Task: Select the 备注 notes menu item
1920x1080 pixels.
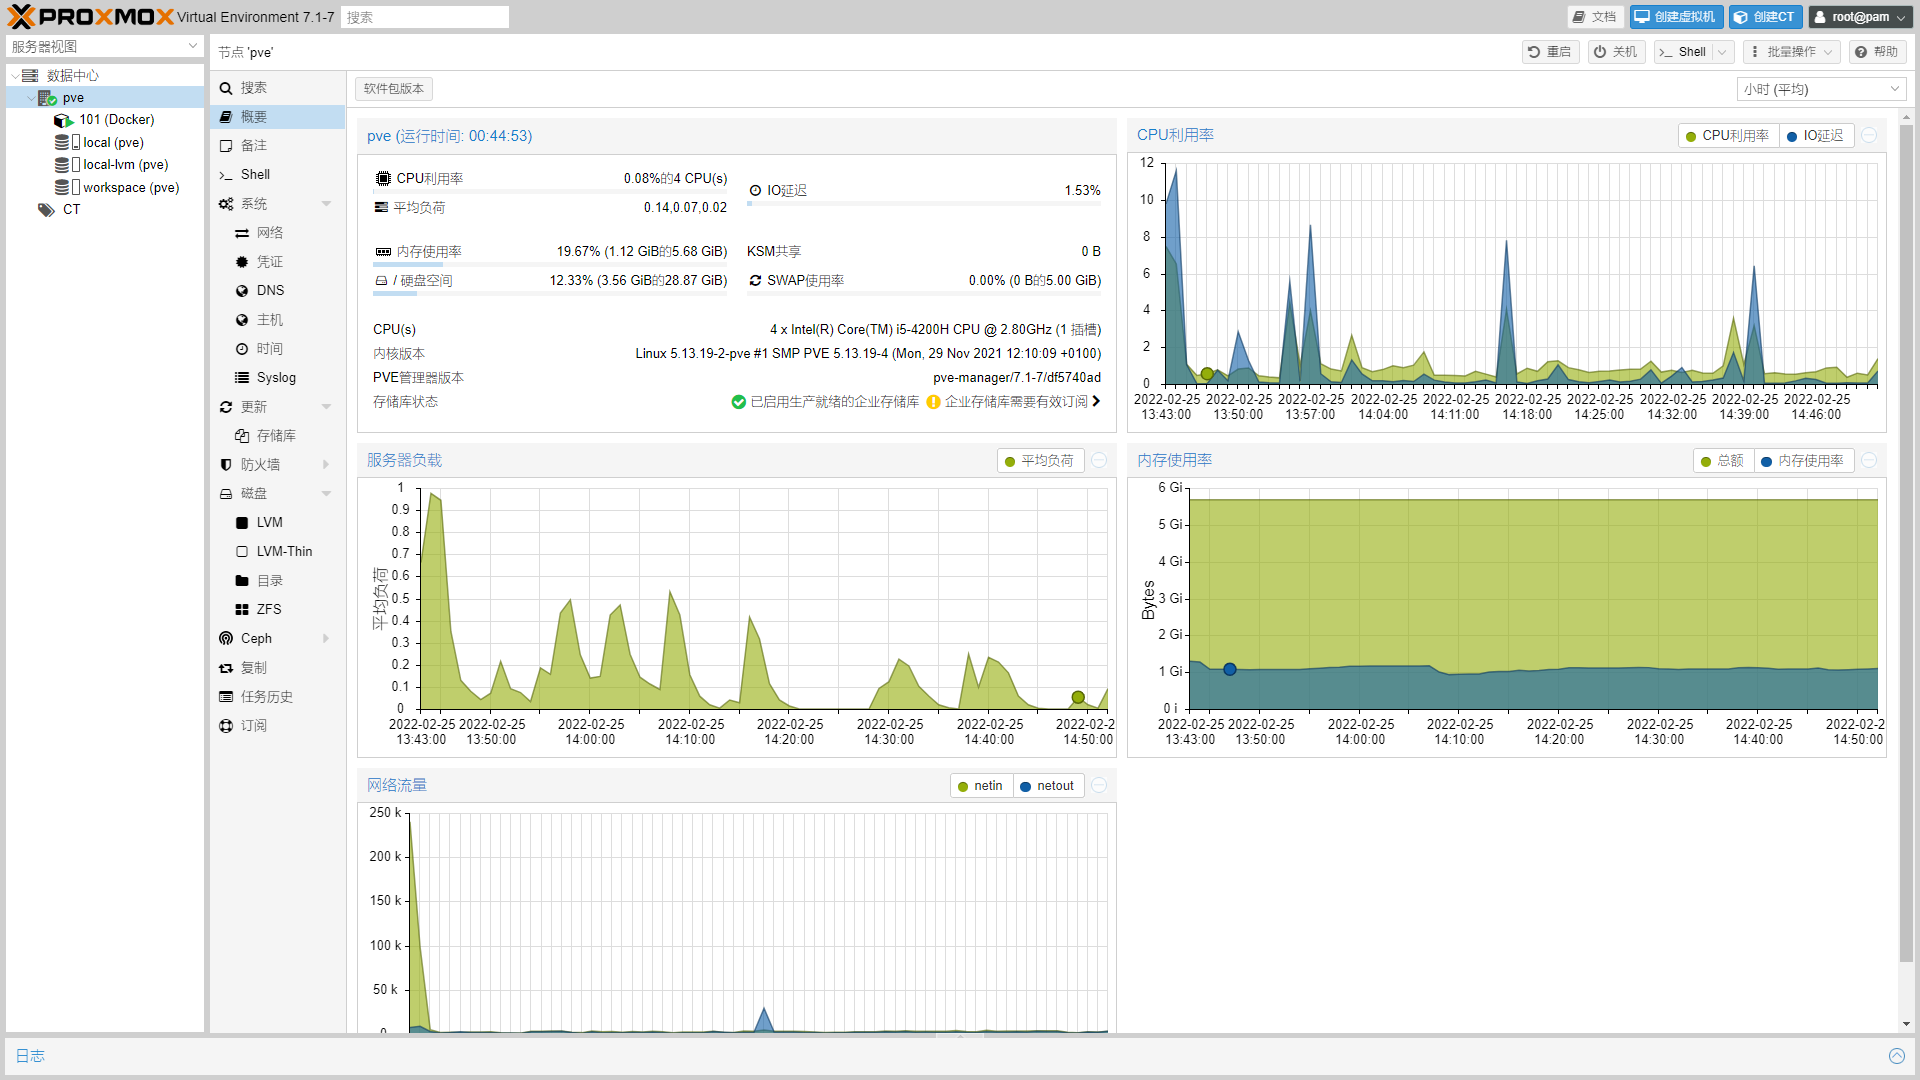Action: click(254, 146)
